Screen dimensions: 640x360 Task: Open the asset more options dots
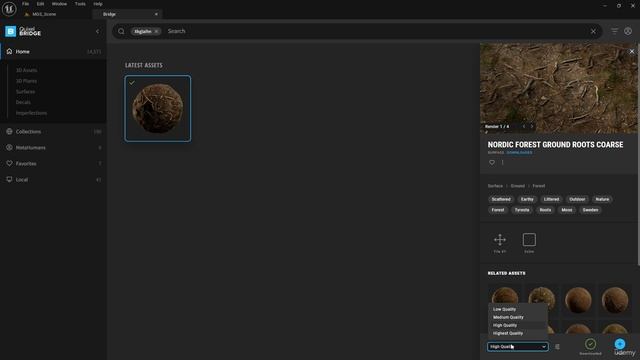coord(502,162)
